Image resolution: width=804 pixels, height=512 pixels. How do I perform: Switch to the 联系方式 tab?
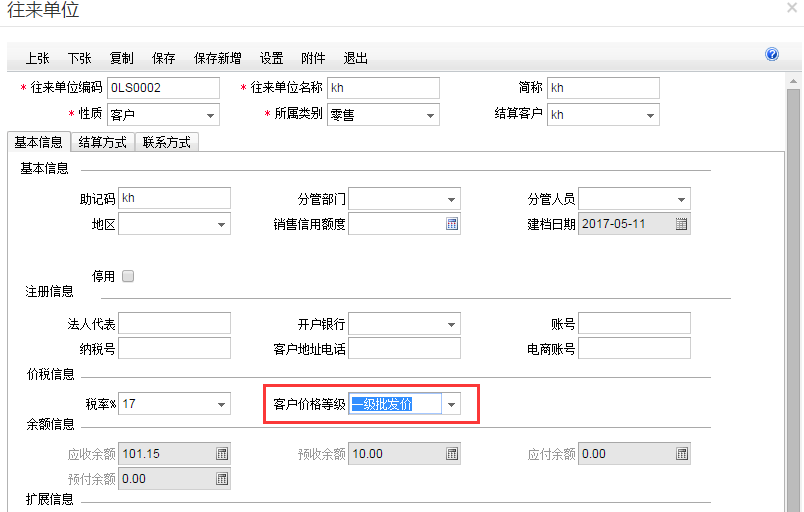tap(166, 142)
